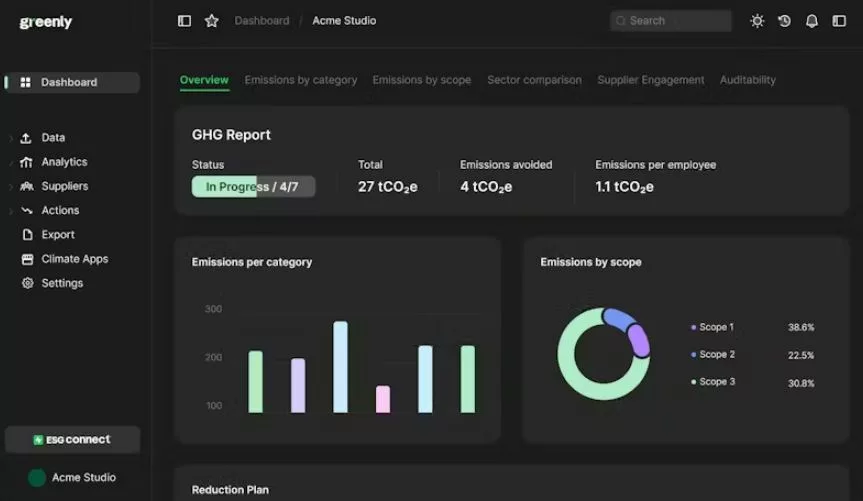Open the Auditability tab

(747, 80)
